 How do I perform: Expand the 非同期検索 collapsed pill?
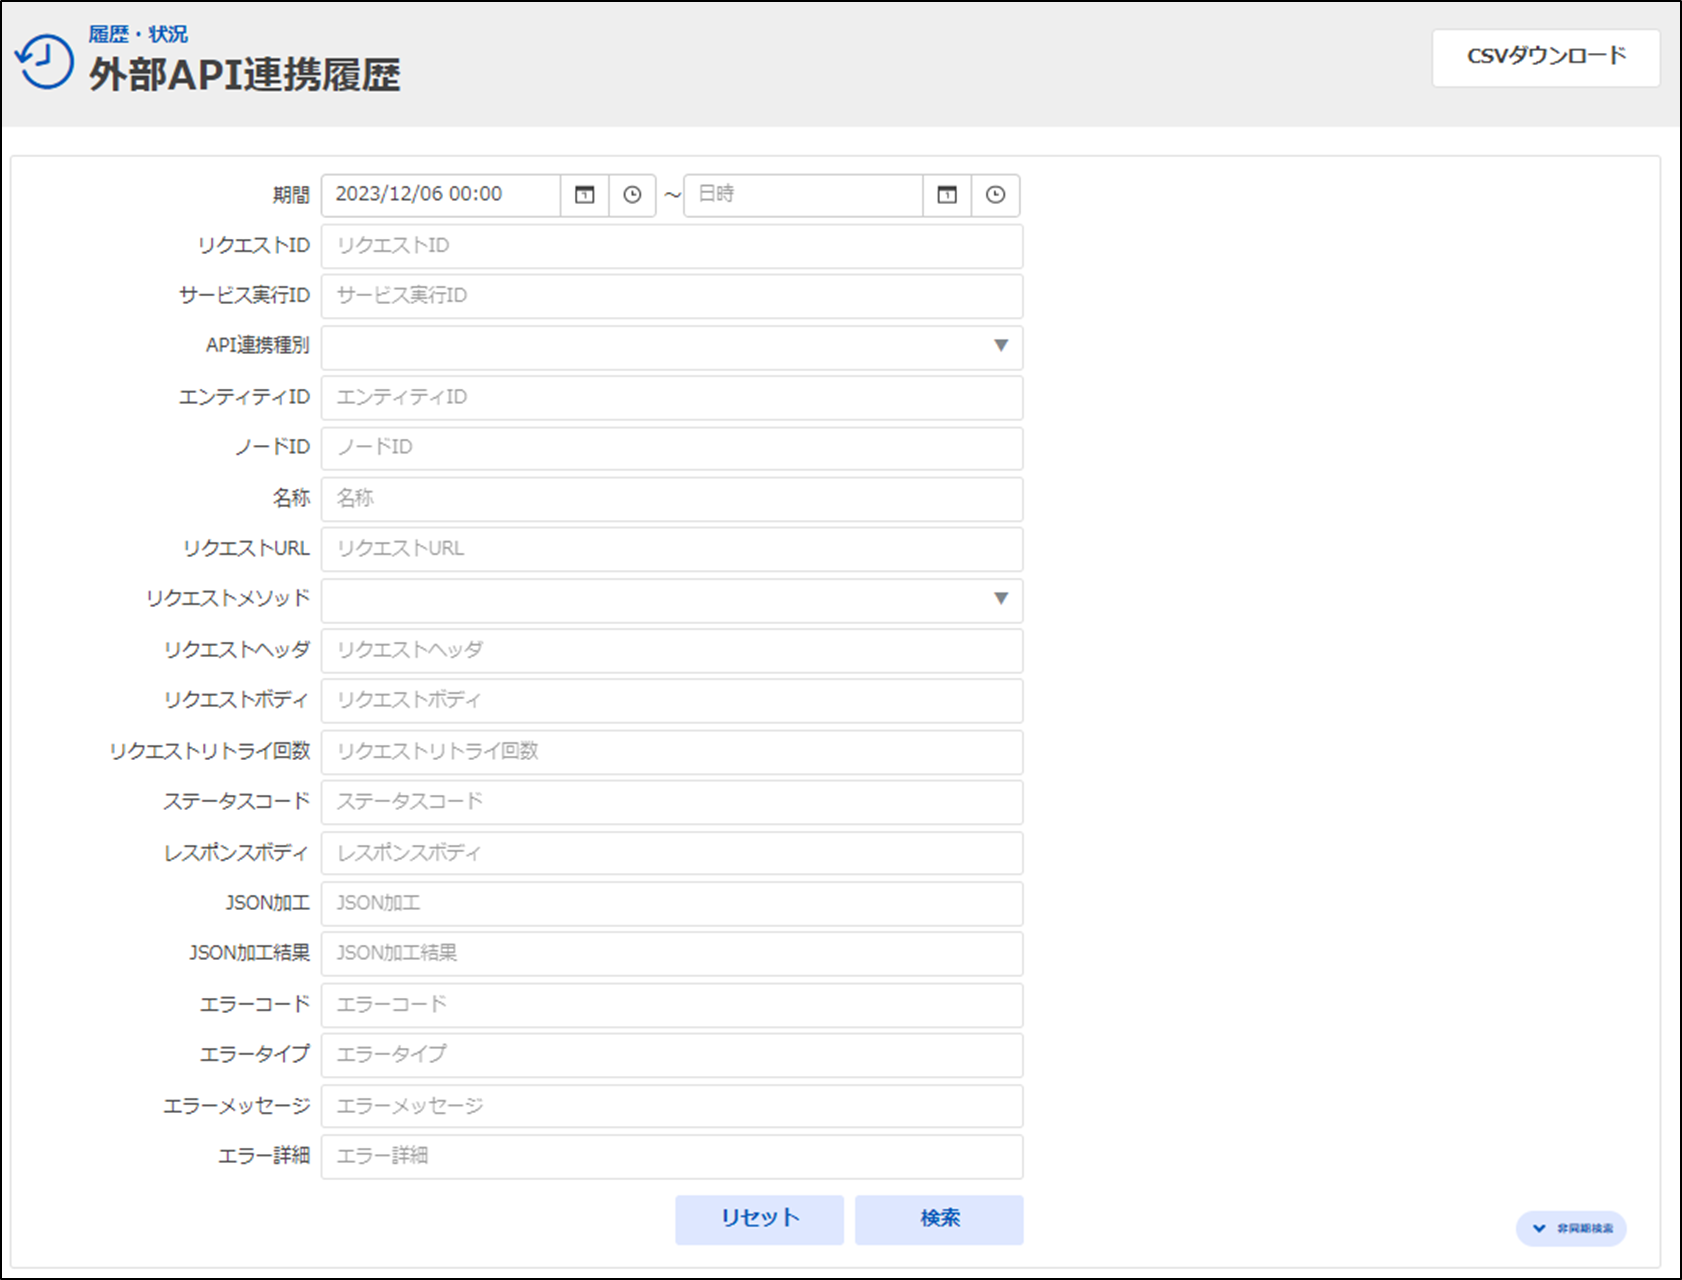pos(1571,1228)
